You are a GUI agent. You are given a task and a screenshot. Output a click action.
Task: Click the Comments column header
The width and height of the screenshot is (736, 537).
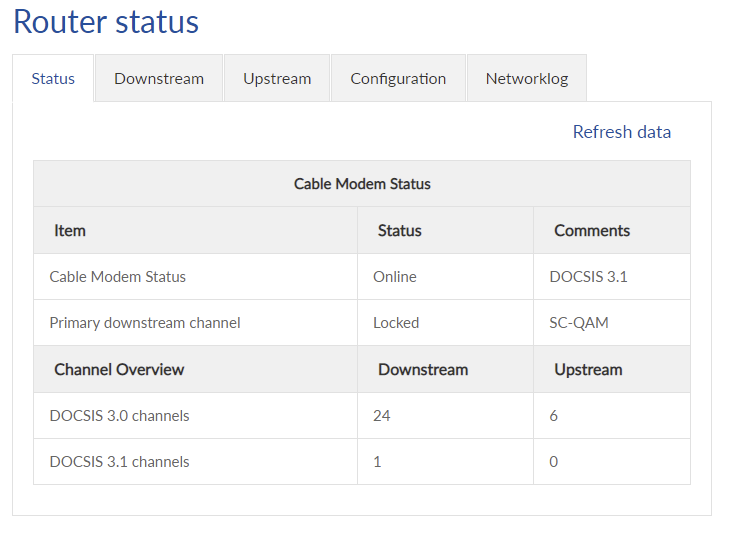pyautogui.click(x=592, y=230)
